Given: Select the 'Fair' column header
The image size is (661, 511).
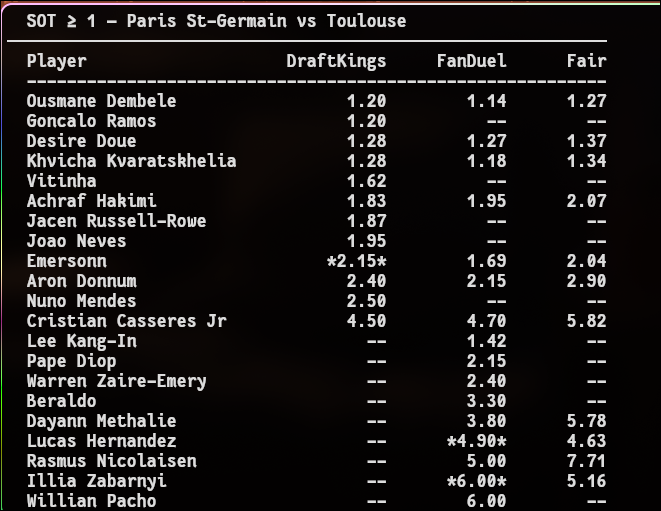Looking at the screenshot, I should (586, 61).
